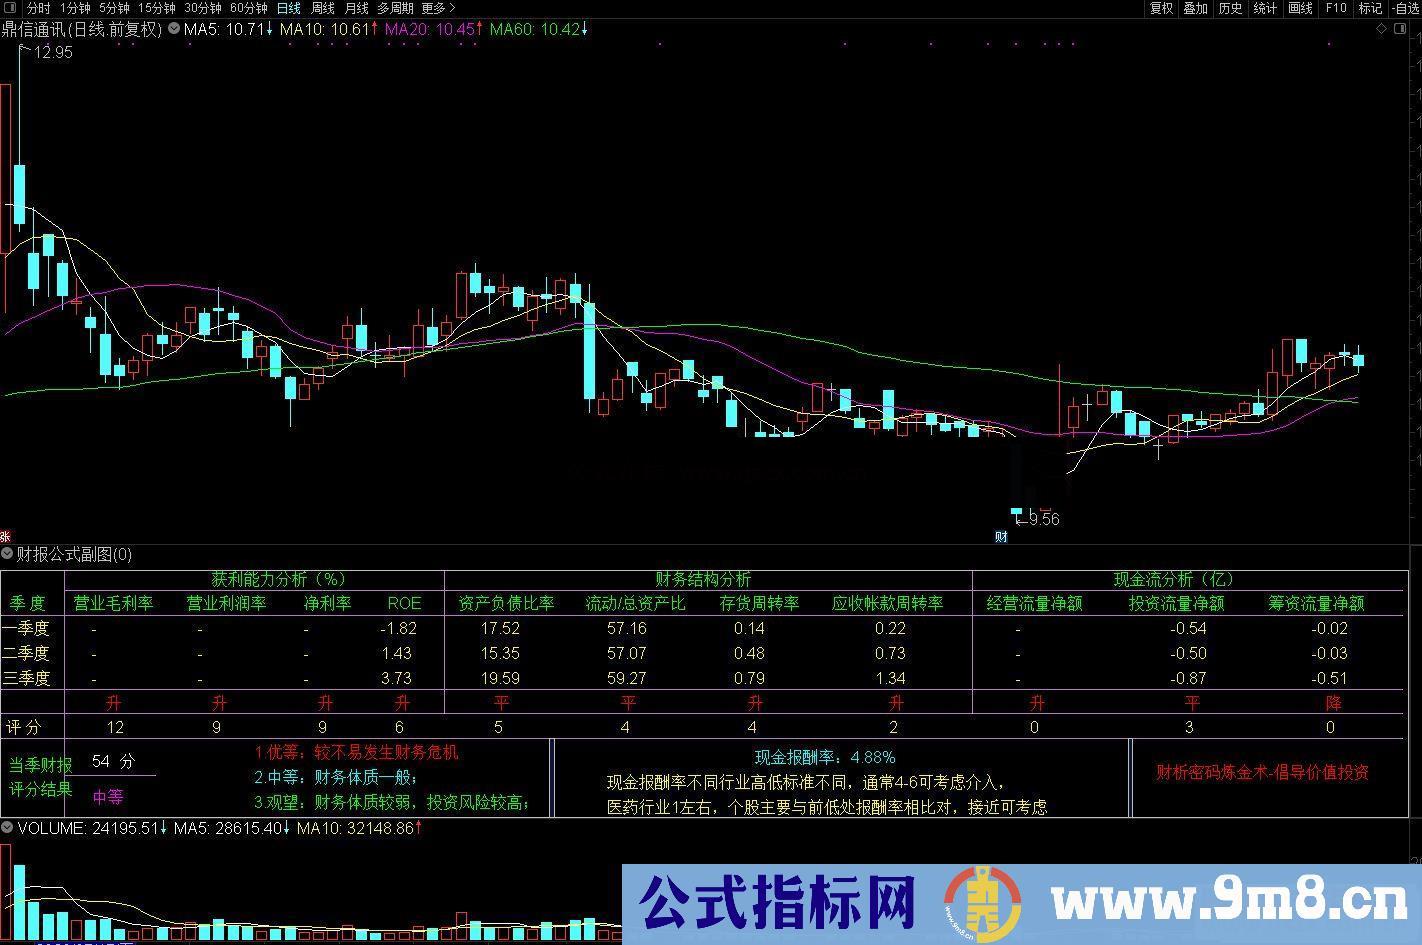The image size is (1422, 945).
Task: Click the MA10: 10.61 value
Action: (325, 29)
